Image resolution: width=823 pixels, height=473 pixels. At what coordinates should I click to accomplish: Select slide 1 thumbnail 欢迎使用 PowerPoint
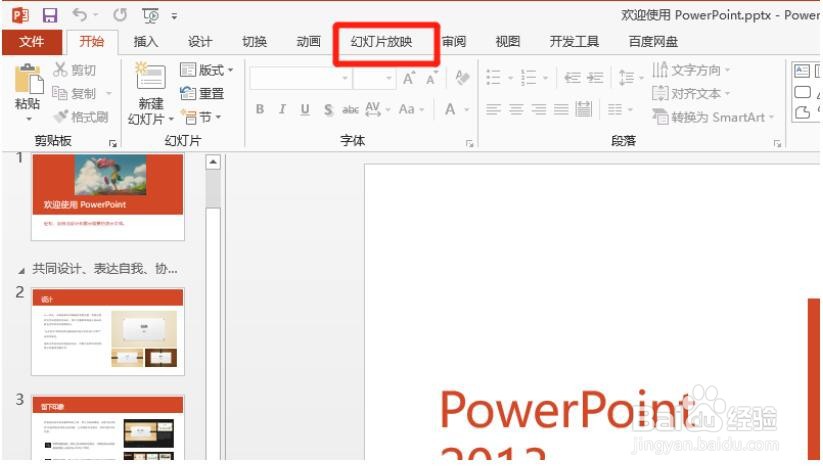click(108, 197)
